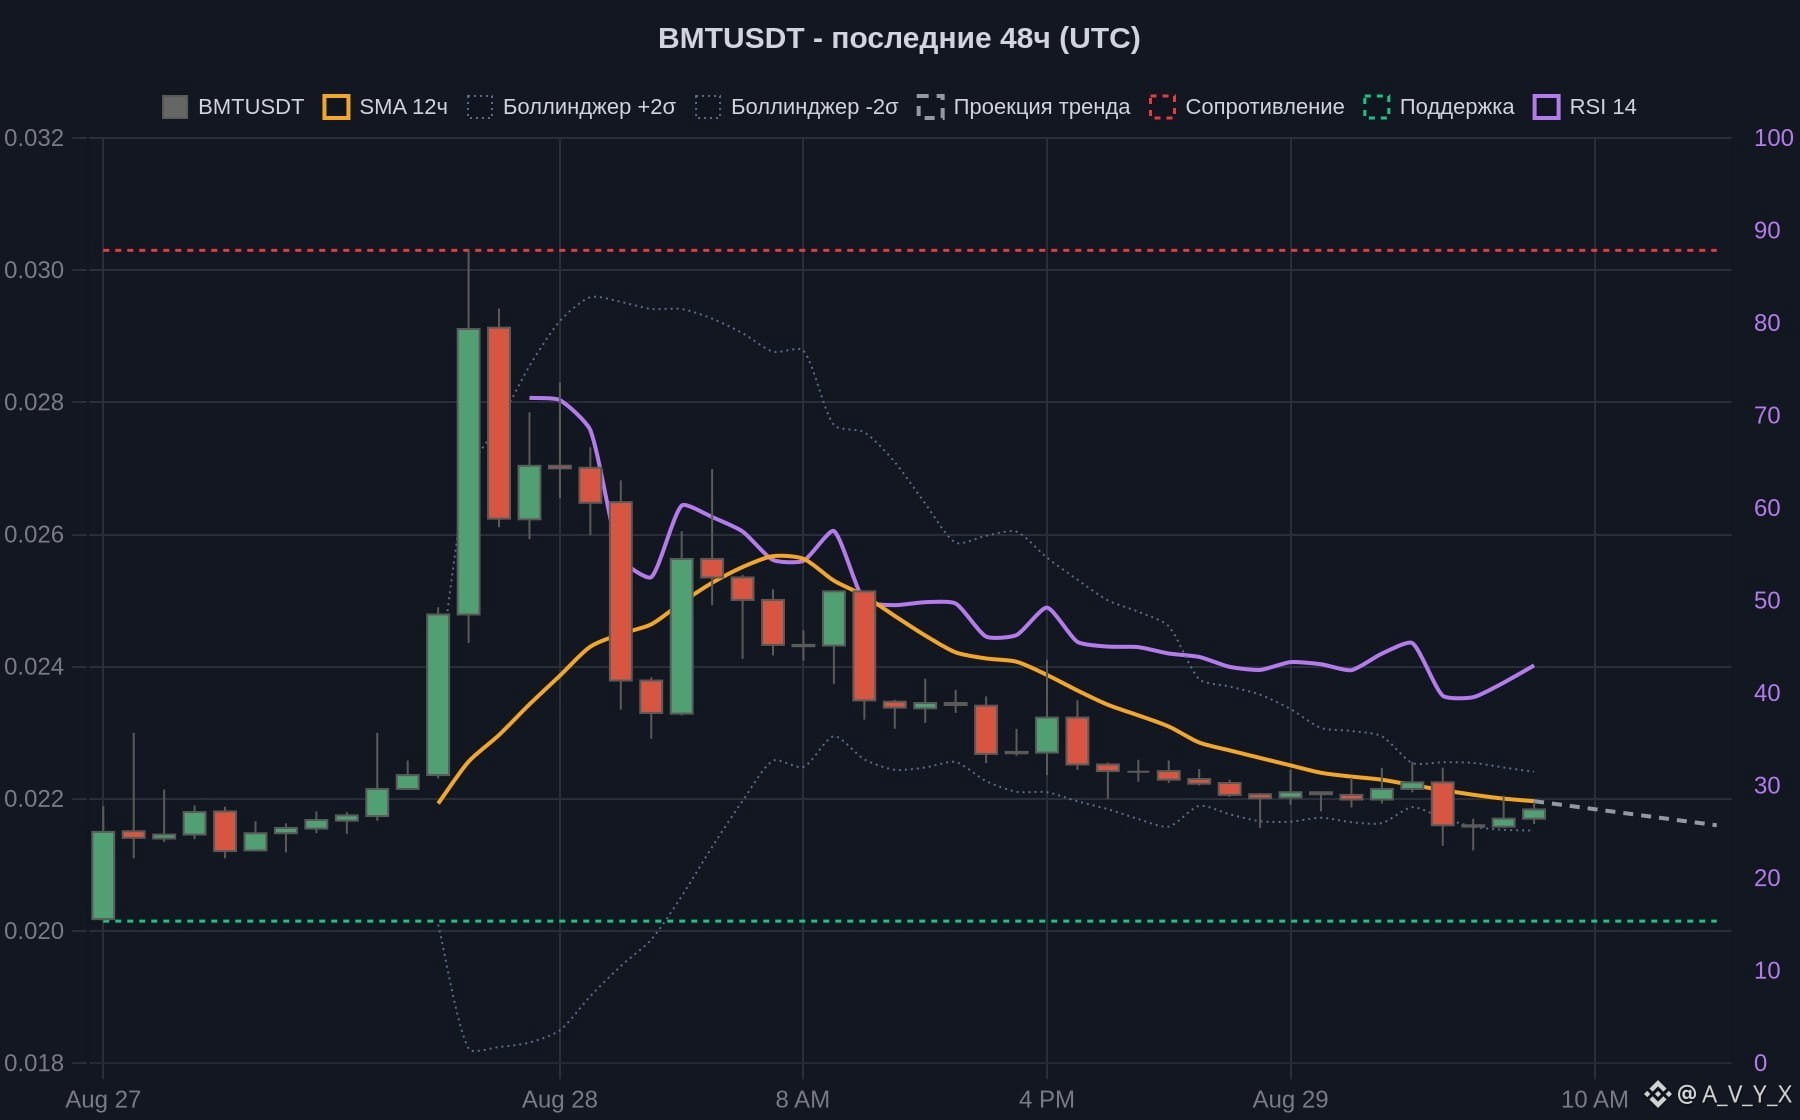The image size is (1800, 1120).
Task: Toggle the BMTUSDT candlestick series in legend
Action: [233, 107]
